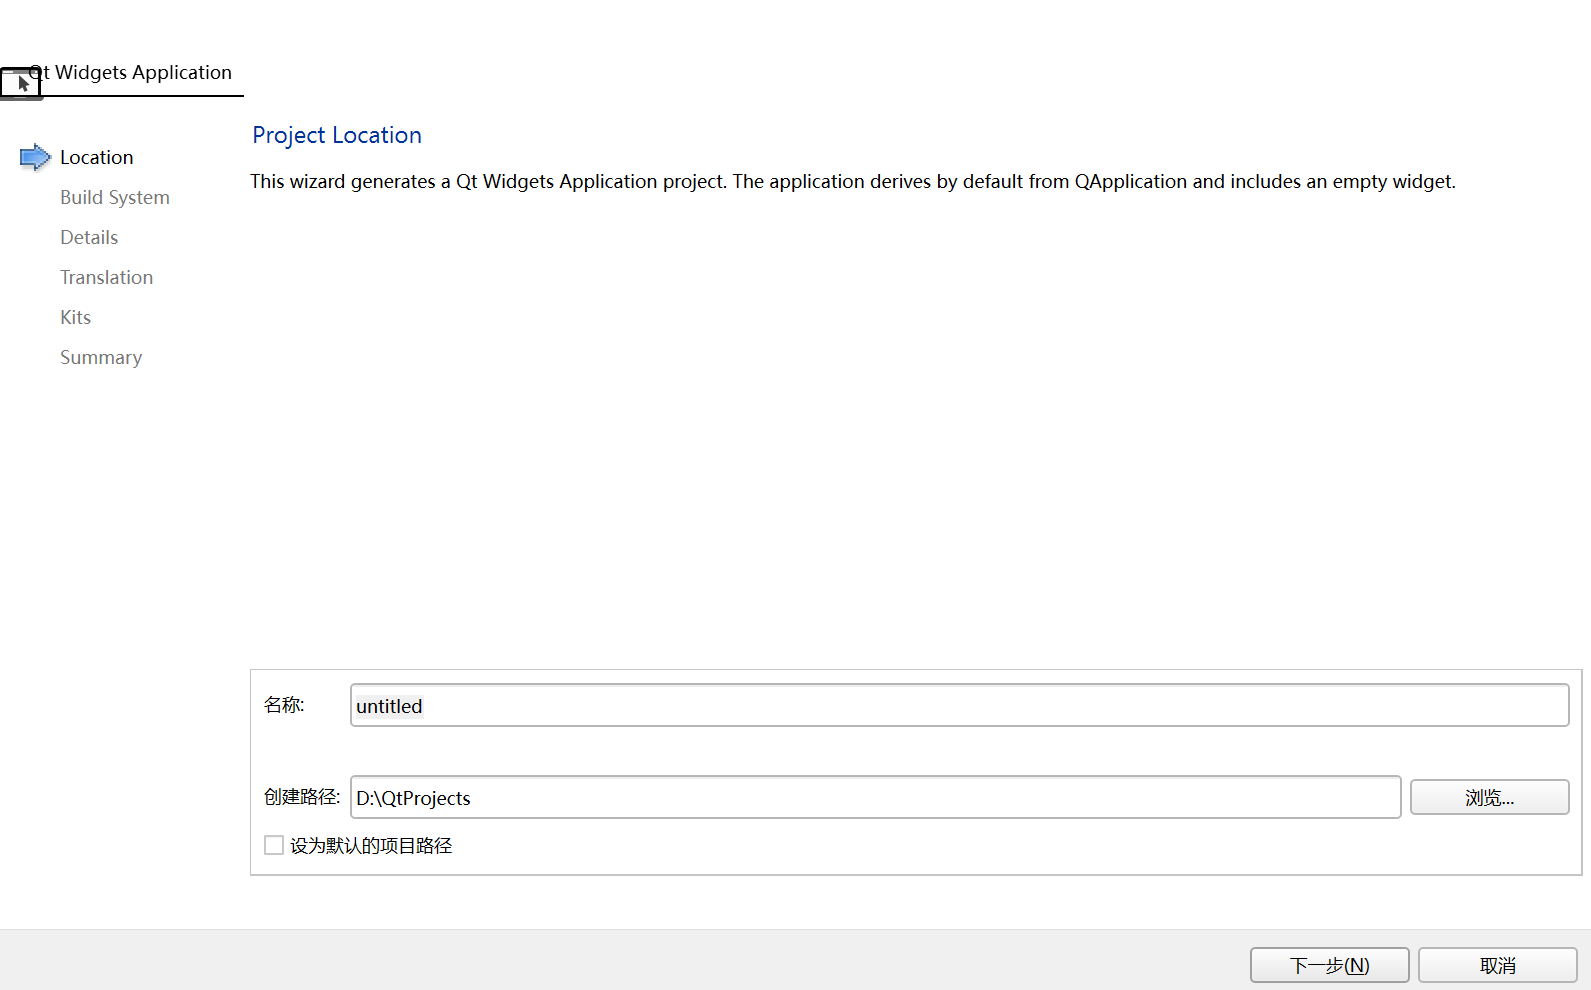Viewport: 1591px width, 990px height.
Task: Click the project name field containing untitled
Action: point(959,705)
